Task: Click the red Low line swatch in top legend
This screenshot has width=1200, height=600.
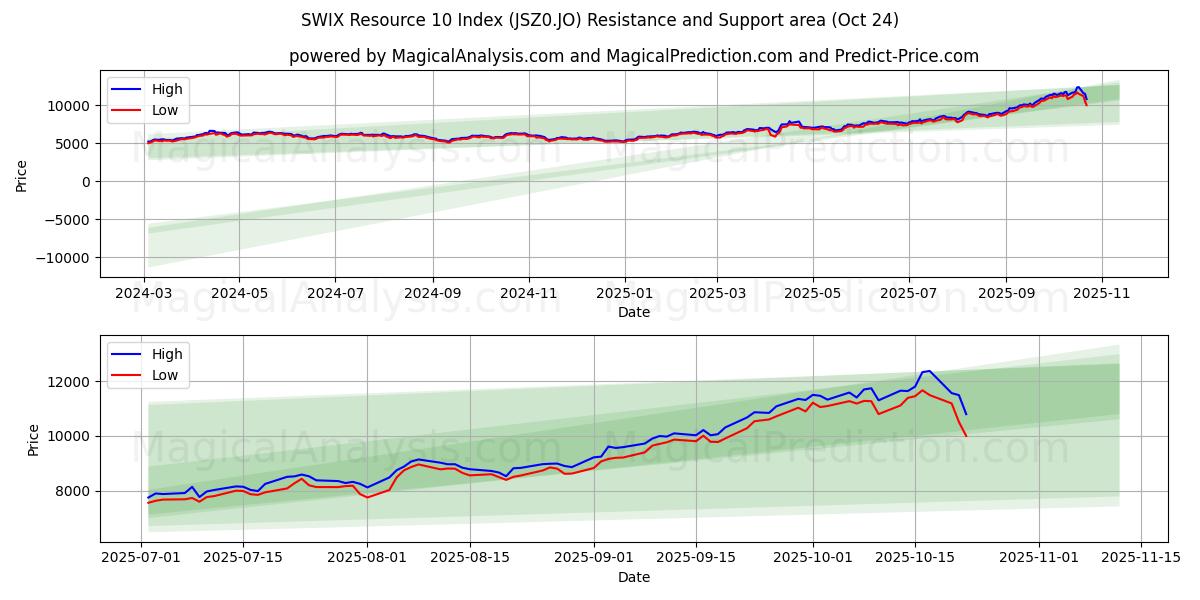Action: click(127, 110)
